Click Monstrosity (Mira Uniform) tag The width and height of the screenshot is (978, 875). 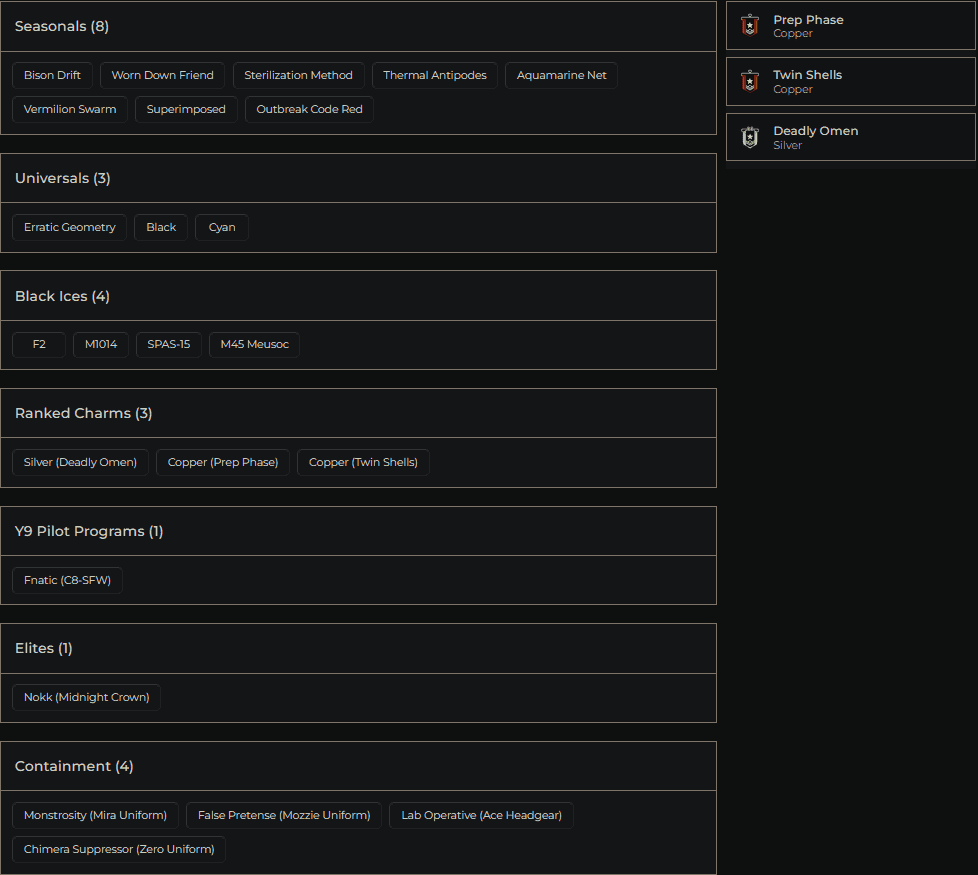[95, 815]
